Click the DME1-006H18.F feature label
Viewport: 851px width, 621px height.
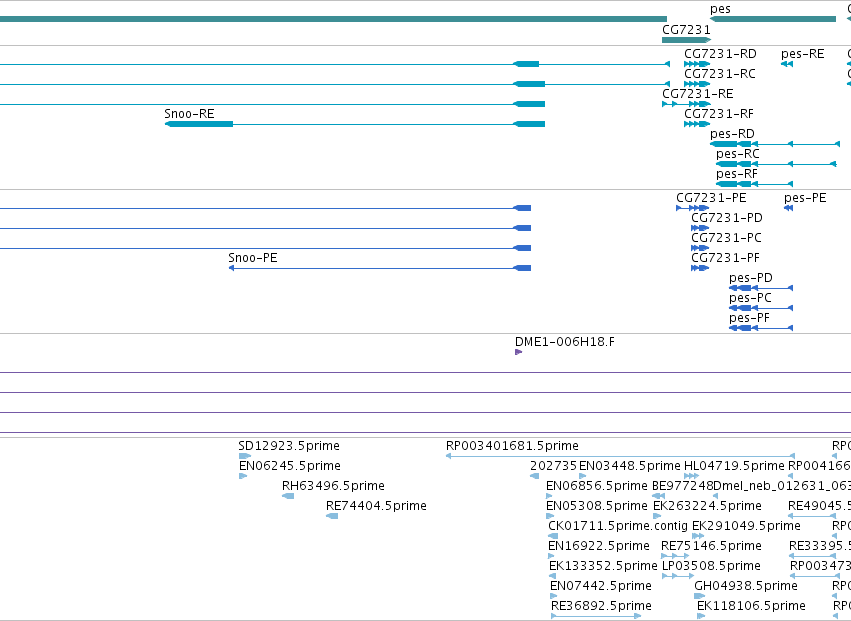tap(565, 342)
